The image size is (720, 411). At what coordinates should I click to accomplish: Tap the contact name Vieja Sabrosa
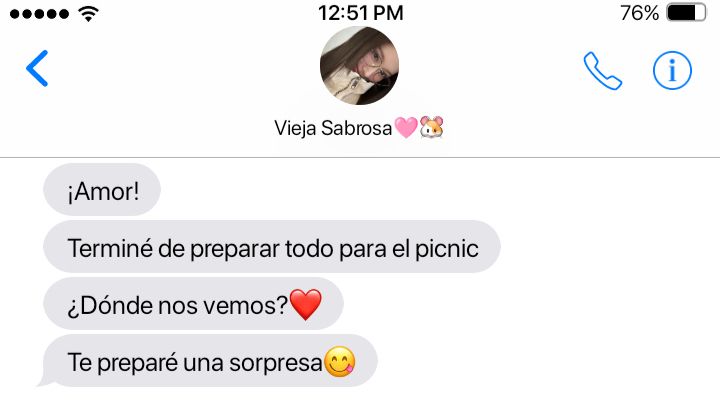(x=333, y=128)
